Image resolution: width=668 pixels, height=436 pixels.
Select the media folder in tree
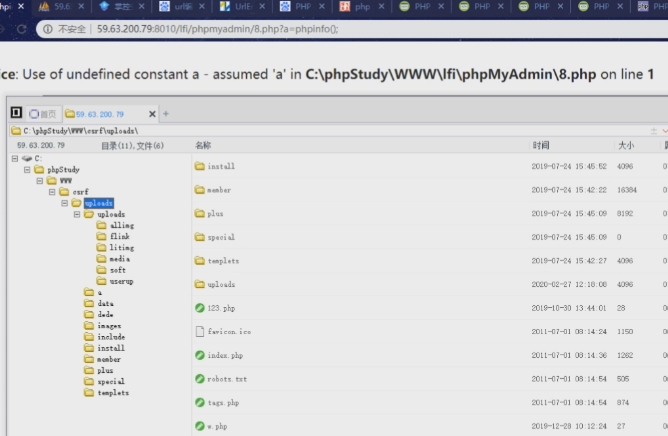coord(114,259)
